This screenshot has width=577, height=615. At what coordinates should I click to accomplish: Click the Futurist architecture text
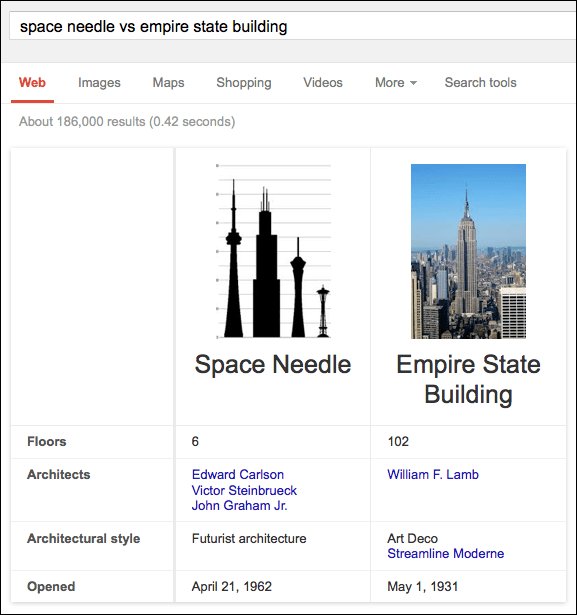coord(249,539)
